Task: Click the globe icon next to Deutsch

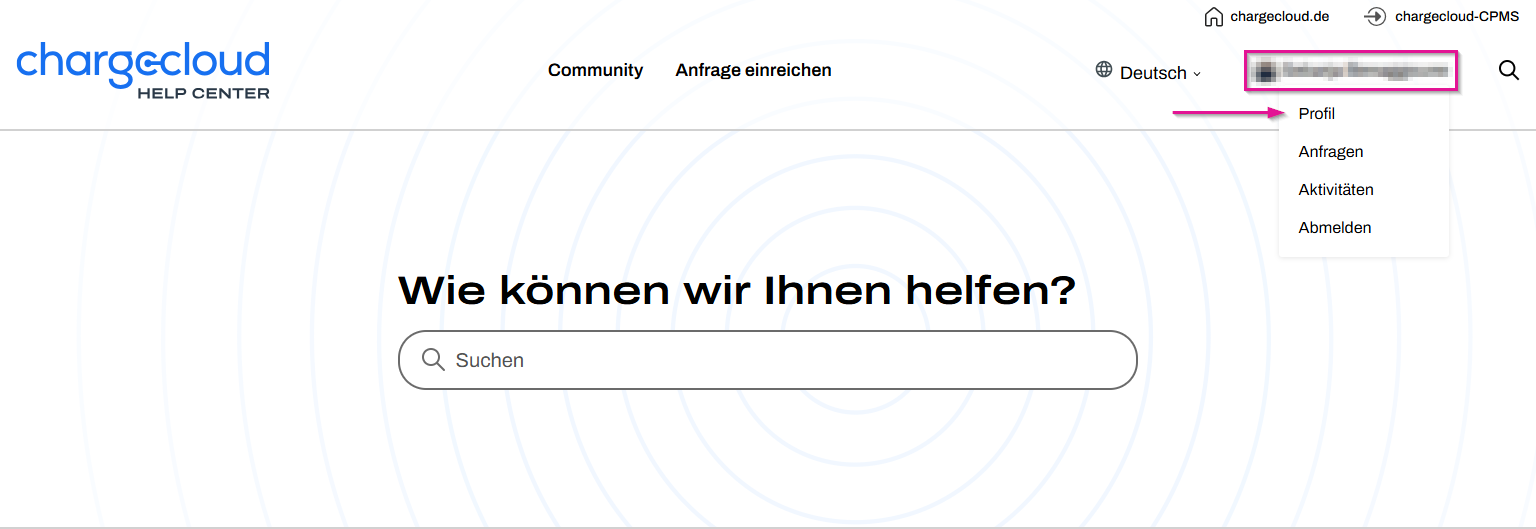Action: pyautogui.click(x=1104, y=70)
